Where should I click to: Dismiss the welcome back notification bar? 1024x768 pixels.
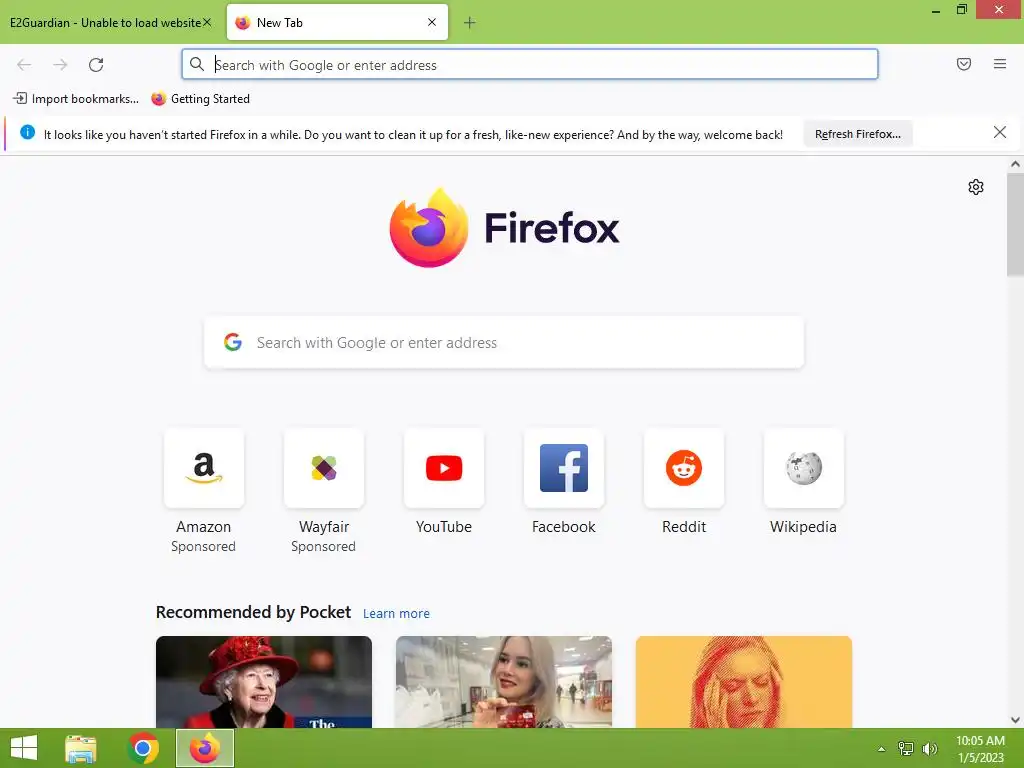pos(999,133)
